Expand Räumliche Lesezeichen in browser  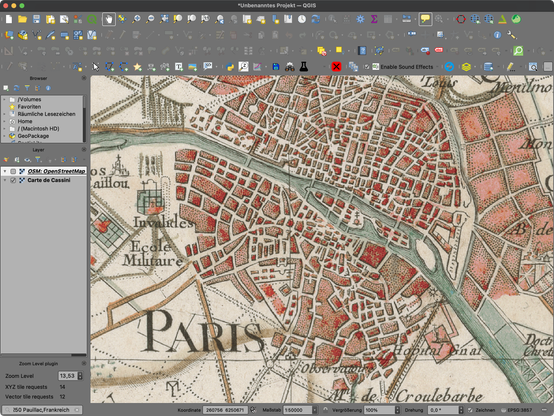tap(5, 114)
